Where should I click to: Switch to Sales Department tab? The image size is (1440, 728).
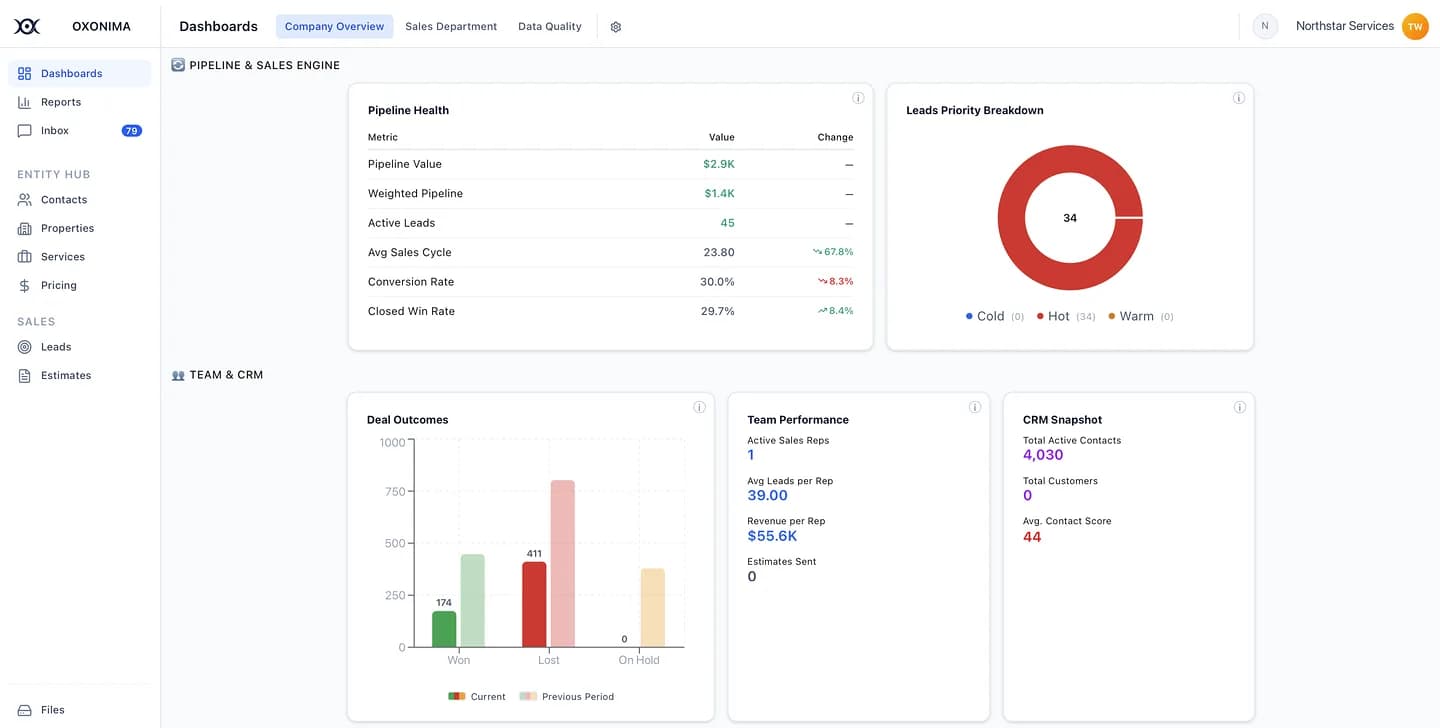coord(451,27)
